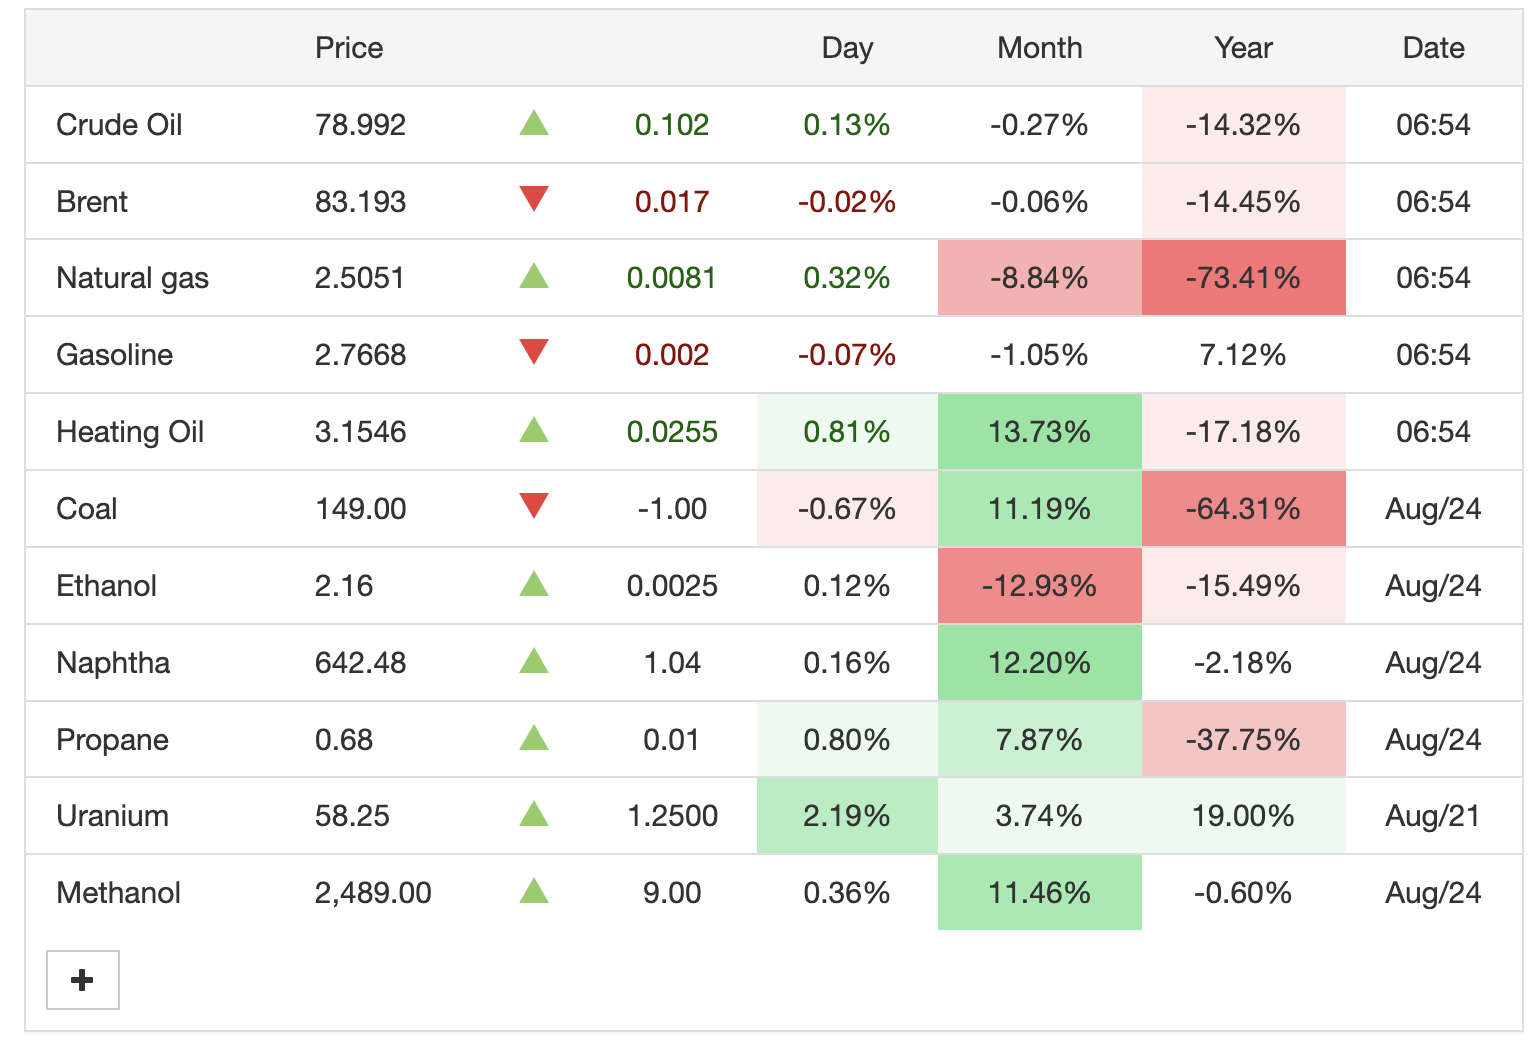Click the Brent price 83.193
This screenshot has width=1534, height=1054.
360,202
